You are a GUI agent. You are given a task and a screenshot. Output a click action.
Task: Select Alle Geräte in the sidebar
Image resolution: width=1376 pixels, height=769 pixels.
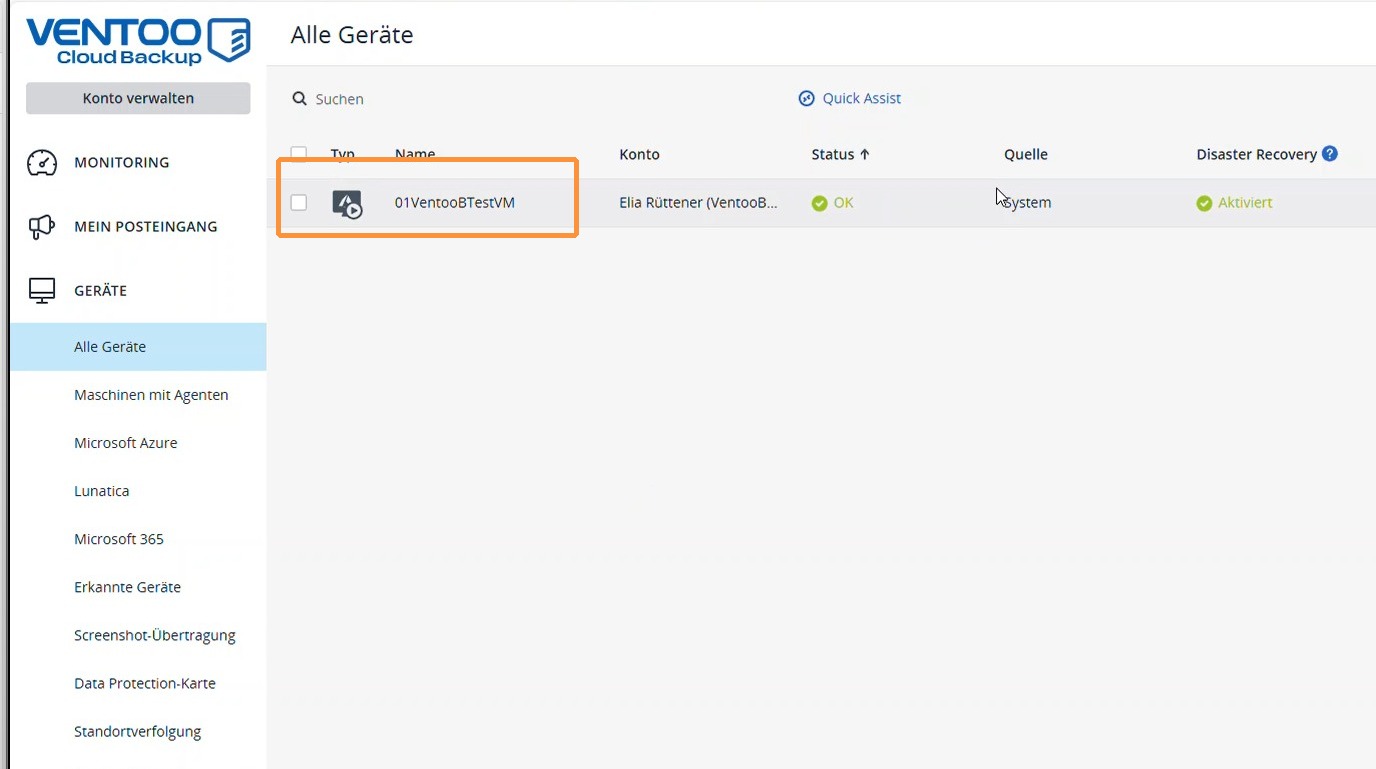[138, 347]
